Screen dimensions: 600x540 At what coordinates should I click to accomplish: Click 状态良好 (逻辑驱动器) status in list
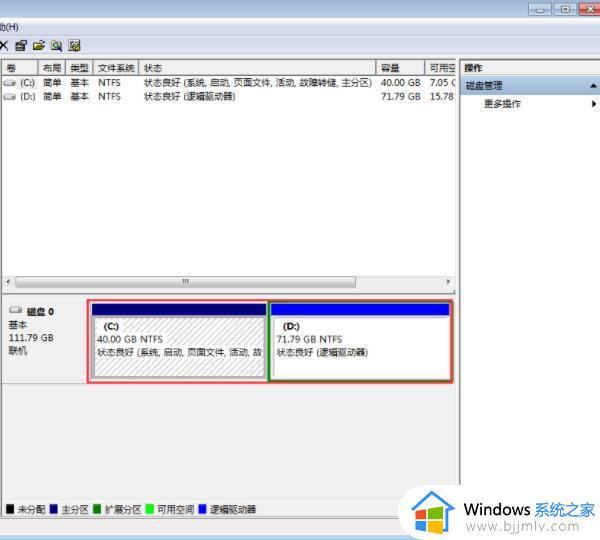189,97
